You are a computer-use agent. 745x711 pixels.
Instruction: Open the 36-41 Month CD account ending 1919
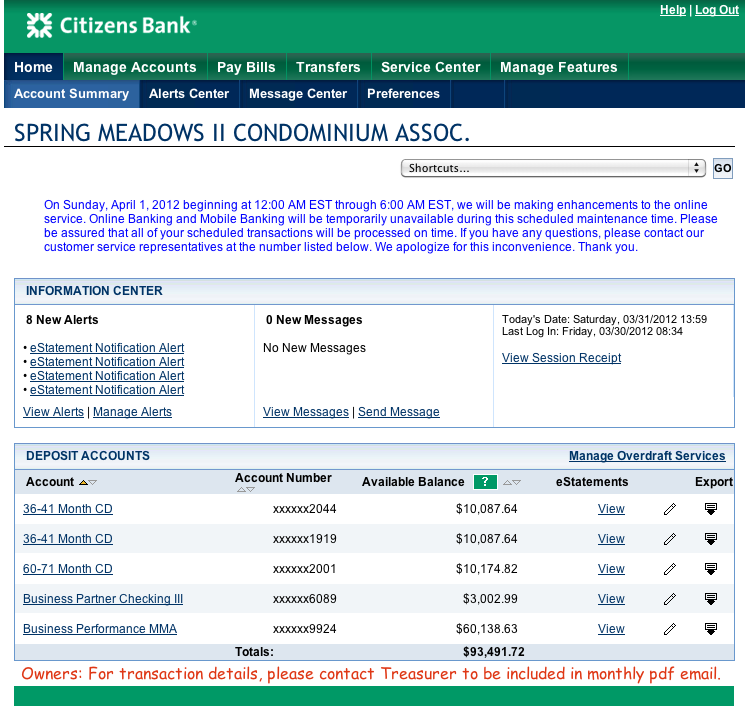click(x=68, y=539)
